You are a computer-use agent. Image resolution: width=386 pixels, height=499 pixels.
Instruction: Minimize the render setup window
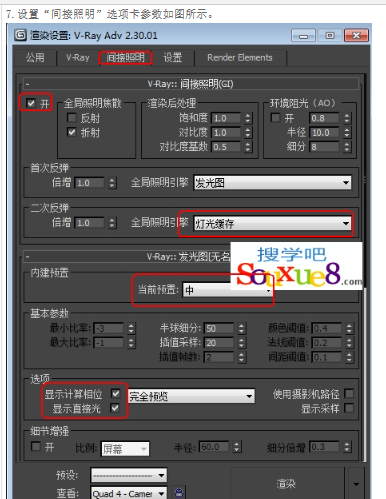click(303, 35)
